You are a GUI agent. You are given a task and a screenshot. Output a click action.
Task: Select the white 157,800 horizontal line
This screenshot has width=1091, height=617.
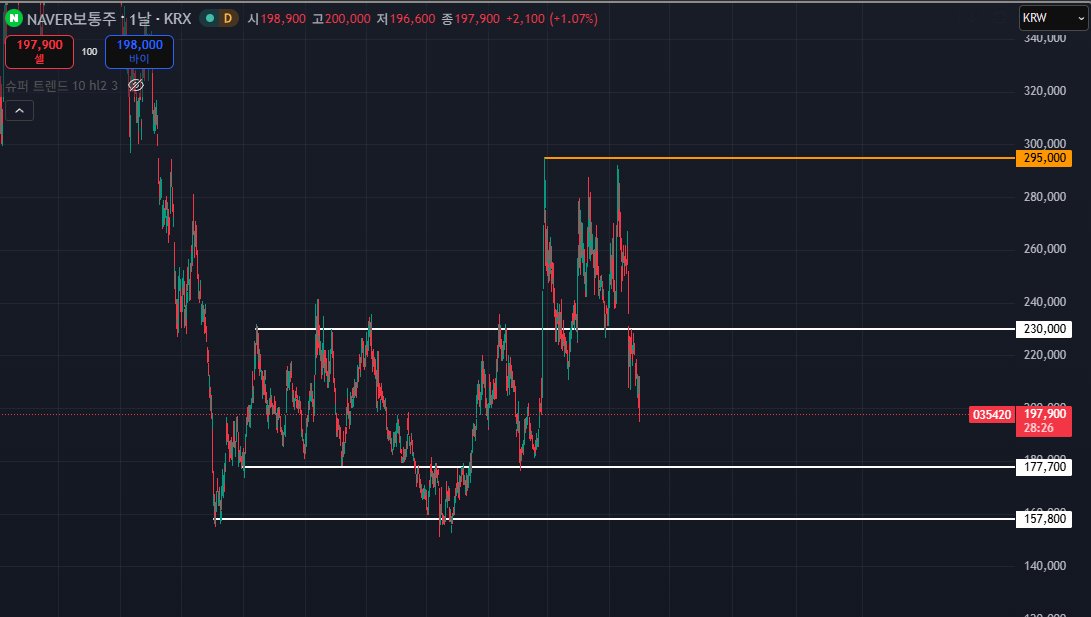[614, 518]
